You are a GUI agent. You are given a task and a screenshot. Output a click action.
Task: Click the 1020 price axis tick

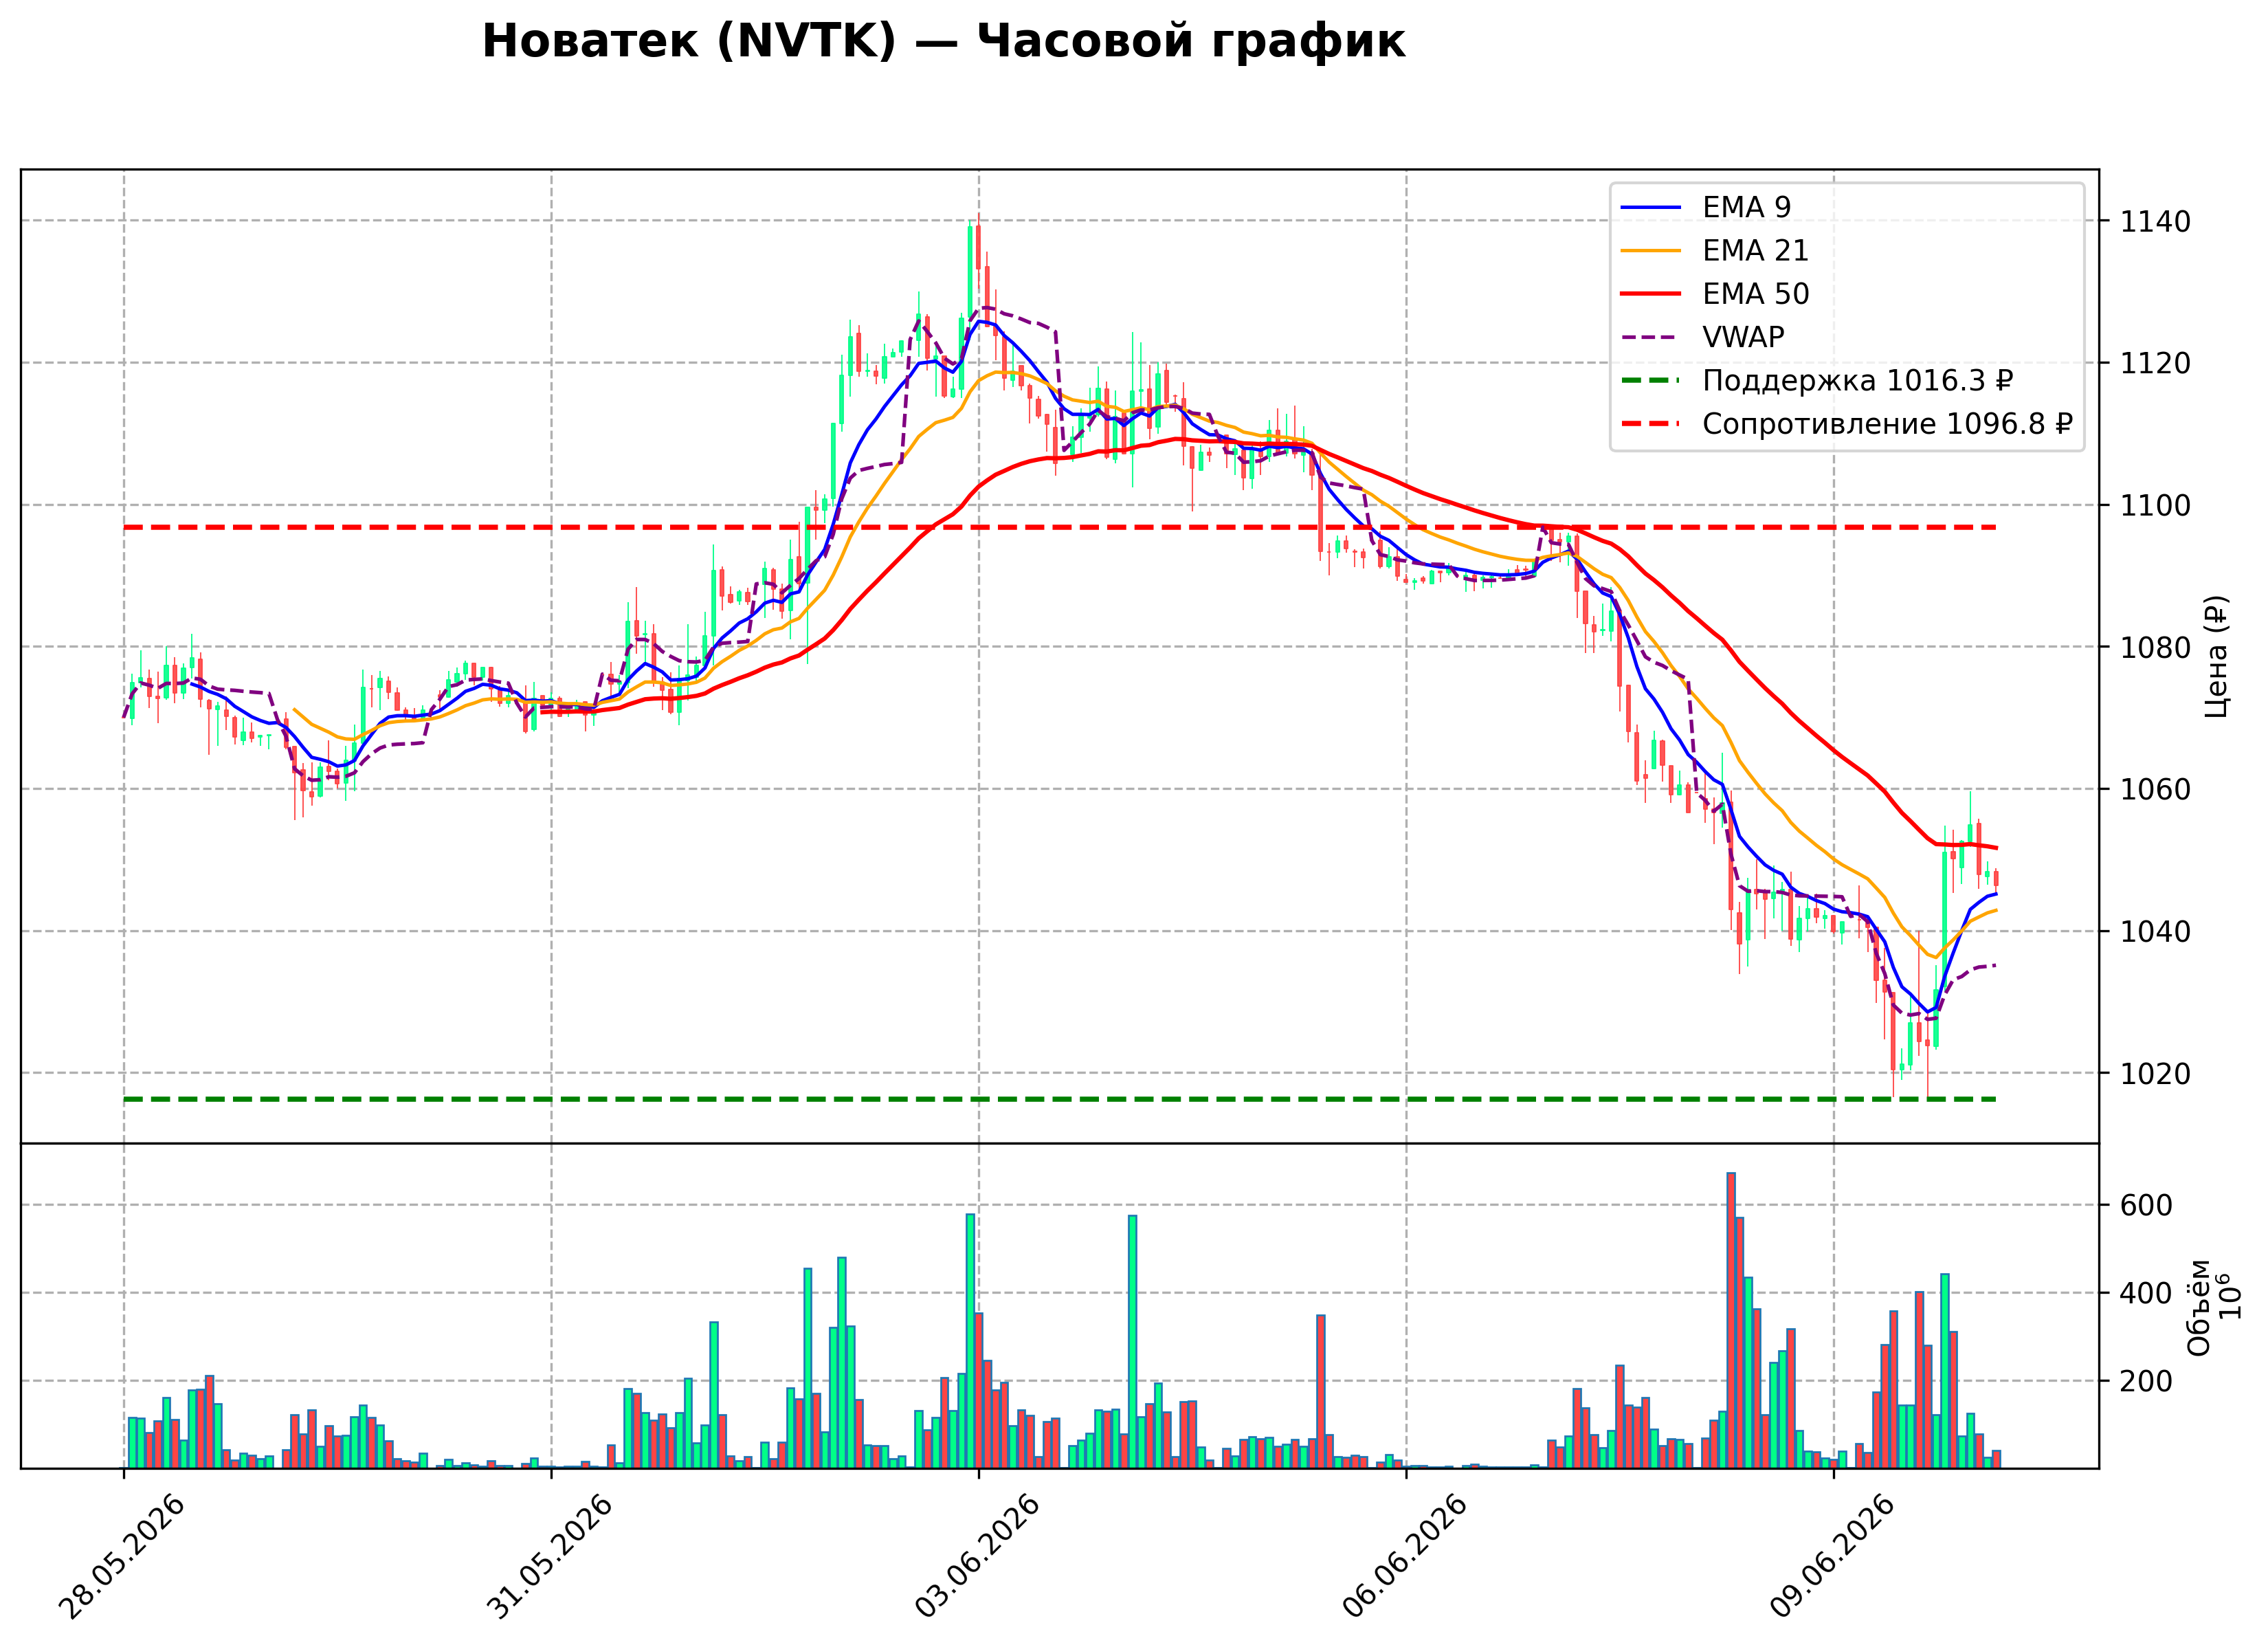(x=2155, y=1073)
